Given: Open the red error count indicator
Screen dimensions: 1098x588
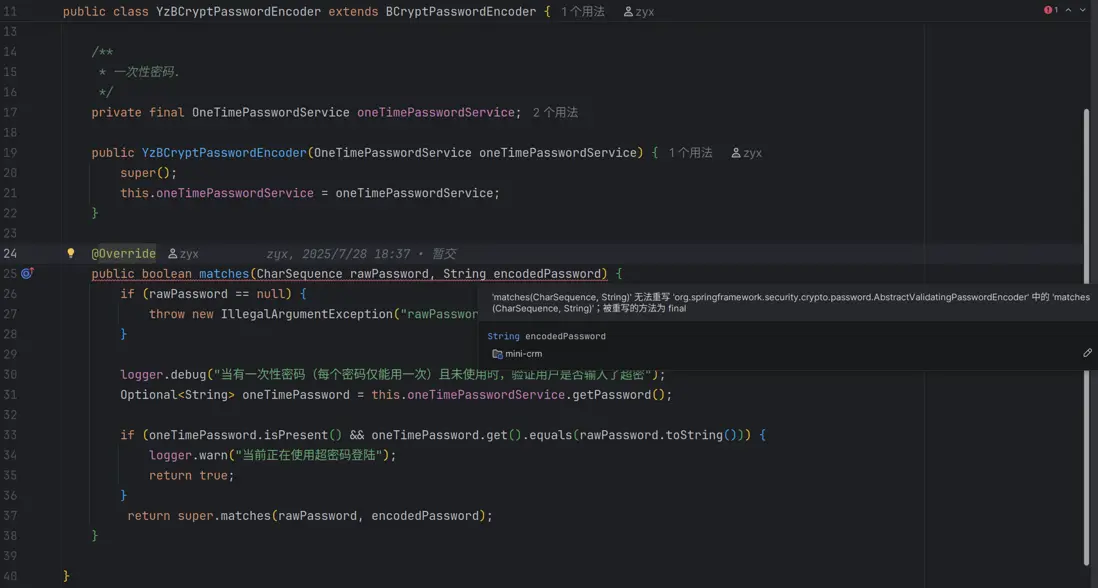Looking at the screenshot, I should click(1050, 10).
